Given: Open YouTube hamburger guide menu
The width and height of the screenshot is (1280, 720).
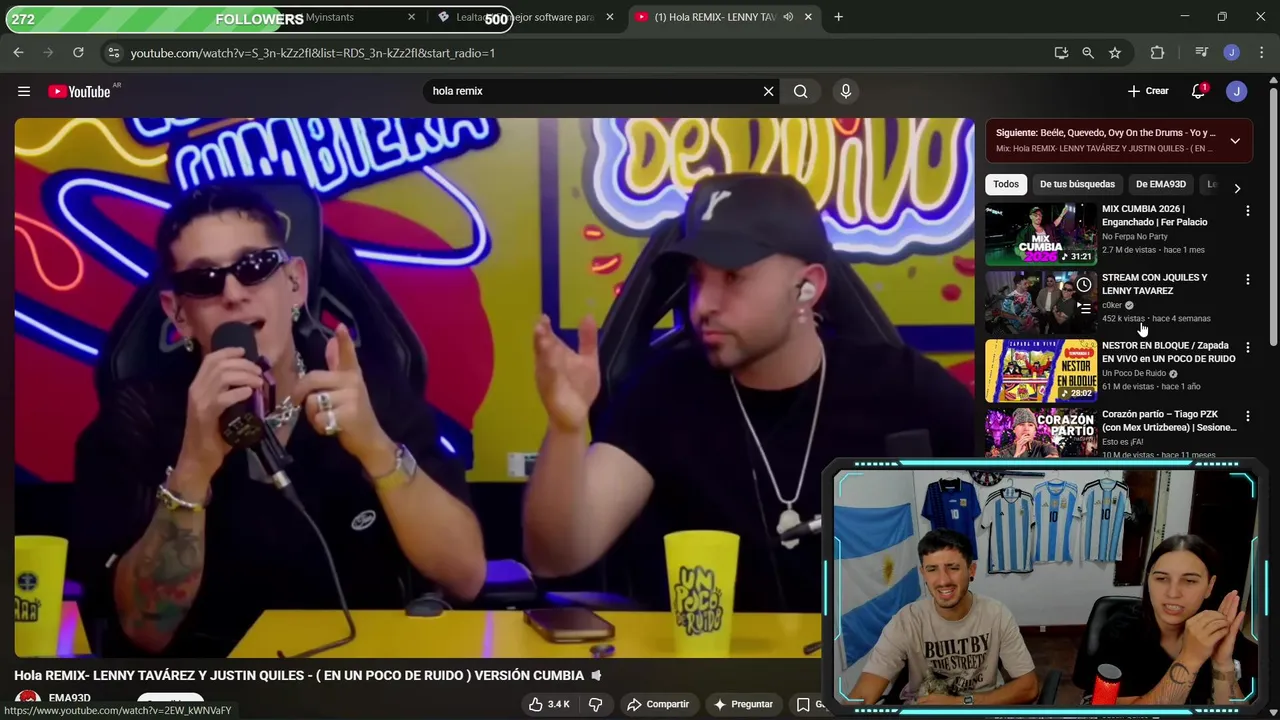Looking at the screenshot, I should [x=24, y=91].
